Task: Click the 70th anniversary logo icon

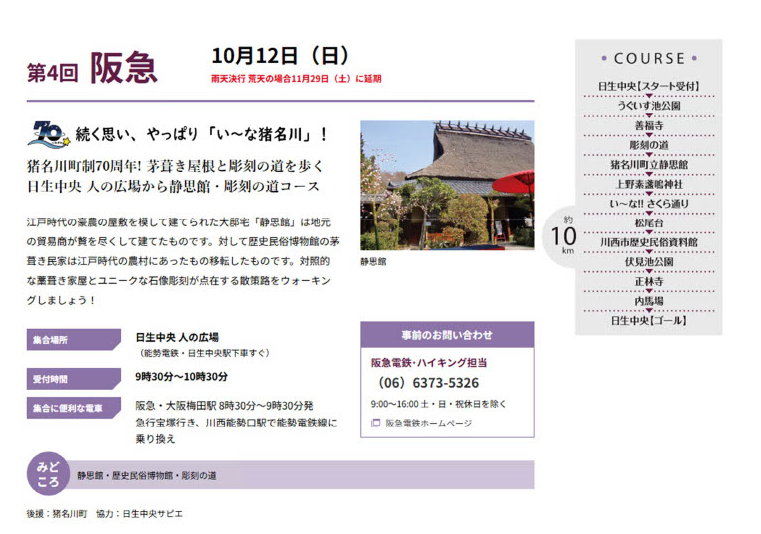Action: (x=49, y=134)
